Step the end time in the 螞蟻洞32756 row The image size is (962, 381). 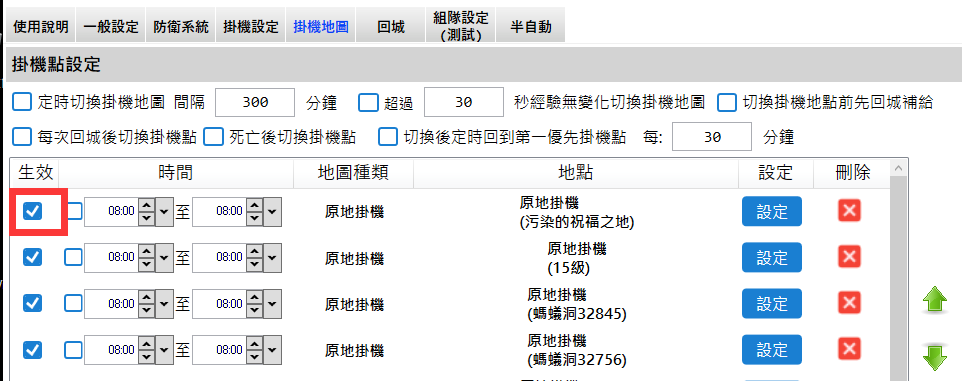[x=256, y=350]
